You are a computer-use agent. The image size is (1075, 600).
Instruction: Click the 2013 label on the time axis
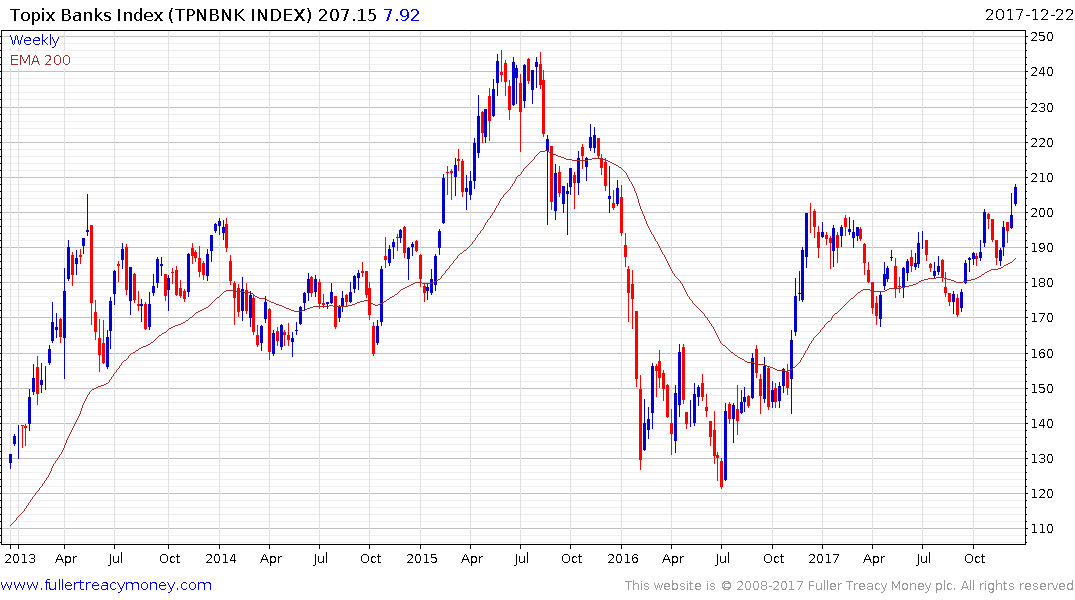(20, 558)
